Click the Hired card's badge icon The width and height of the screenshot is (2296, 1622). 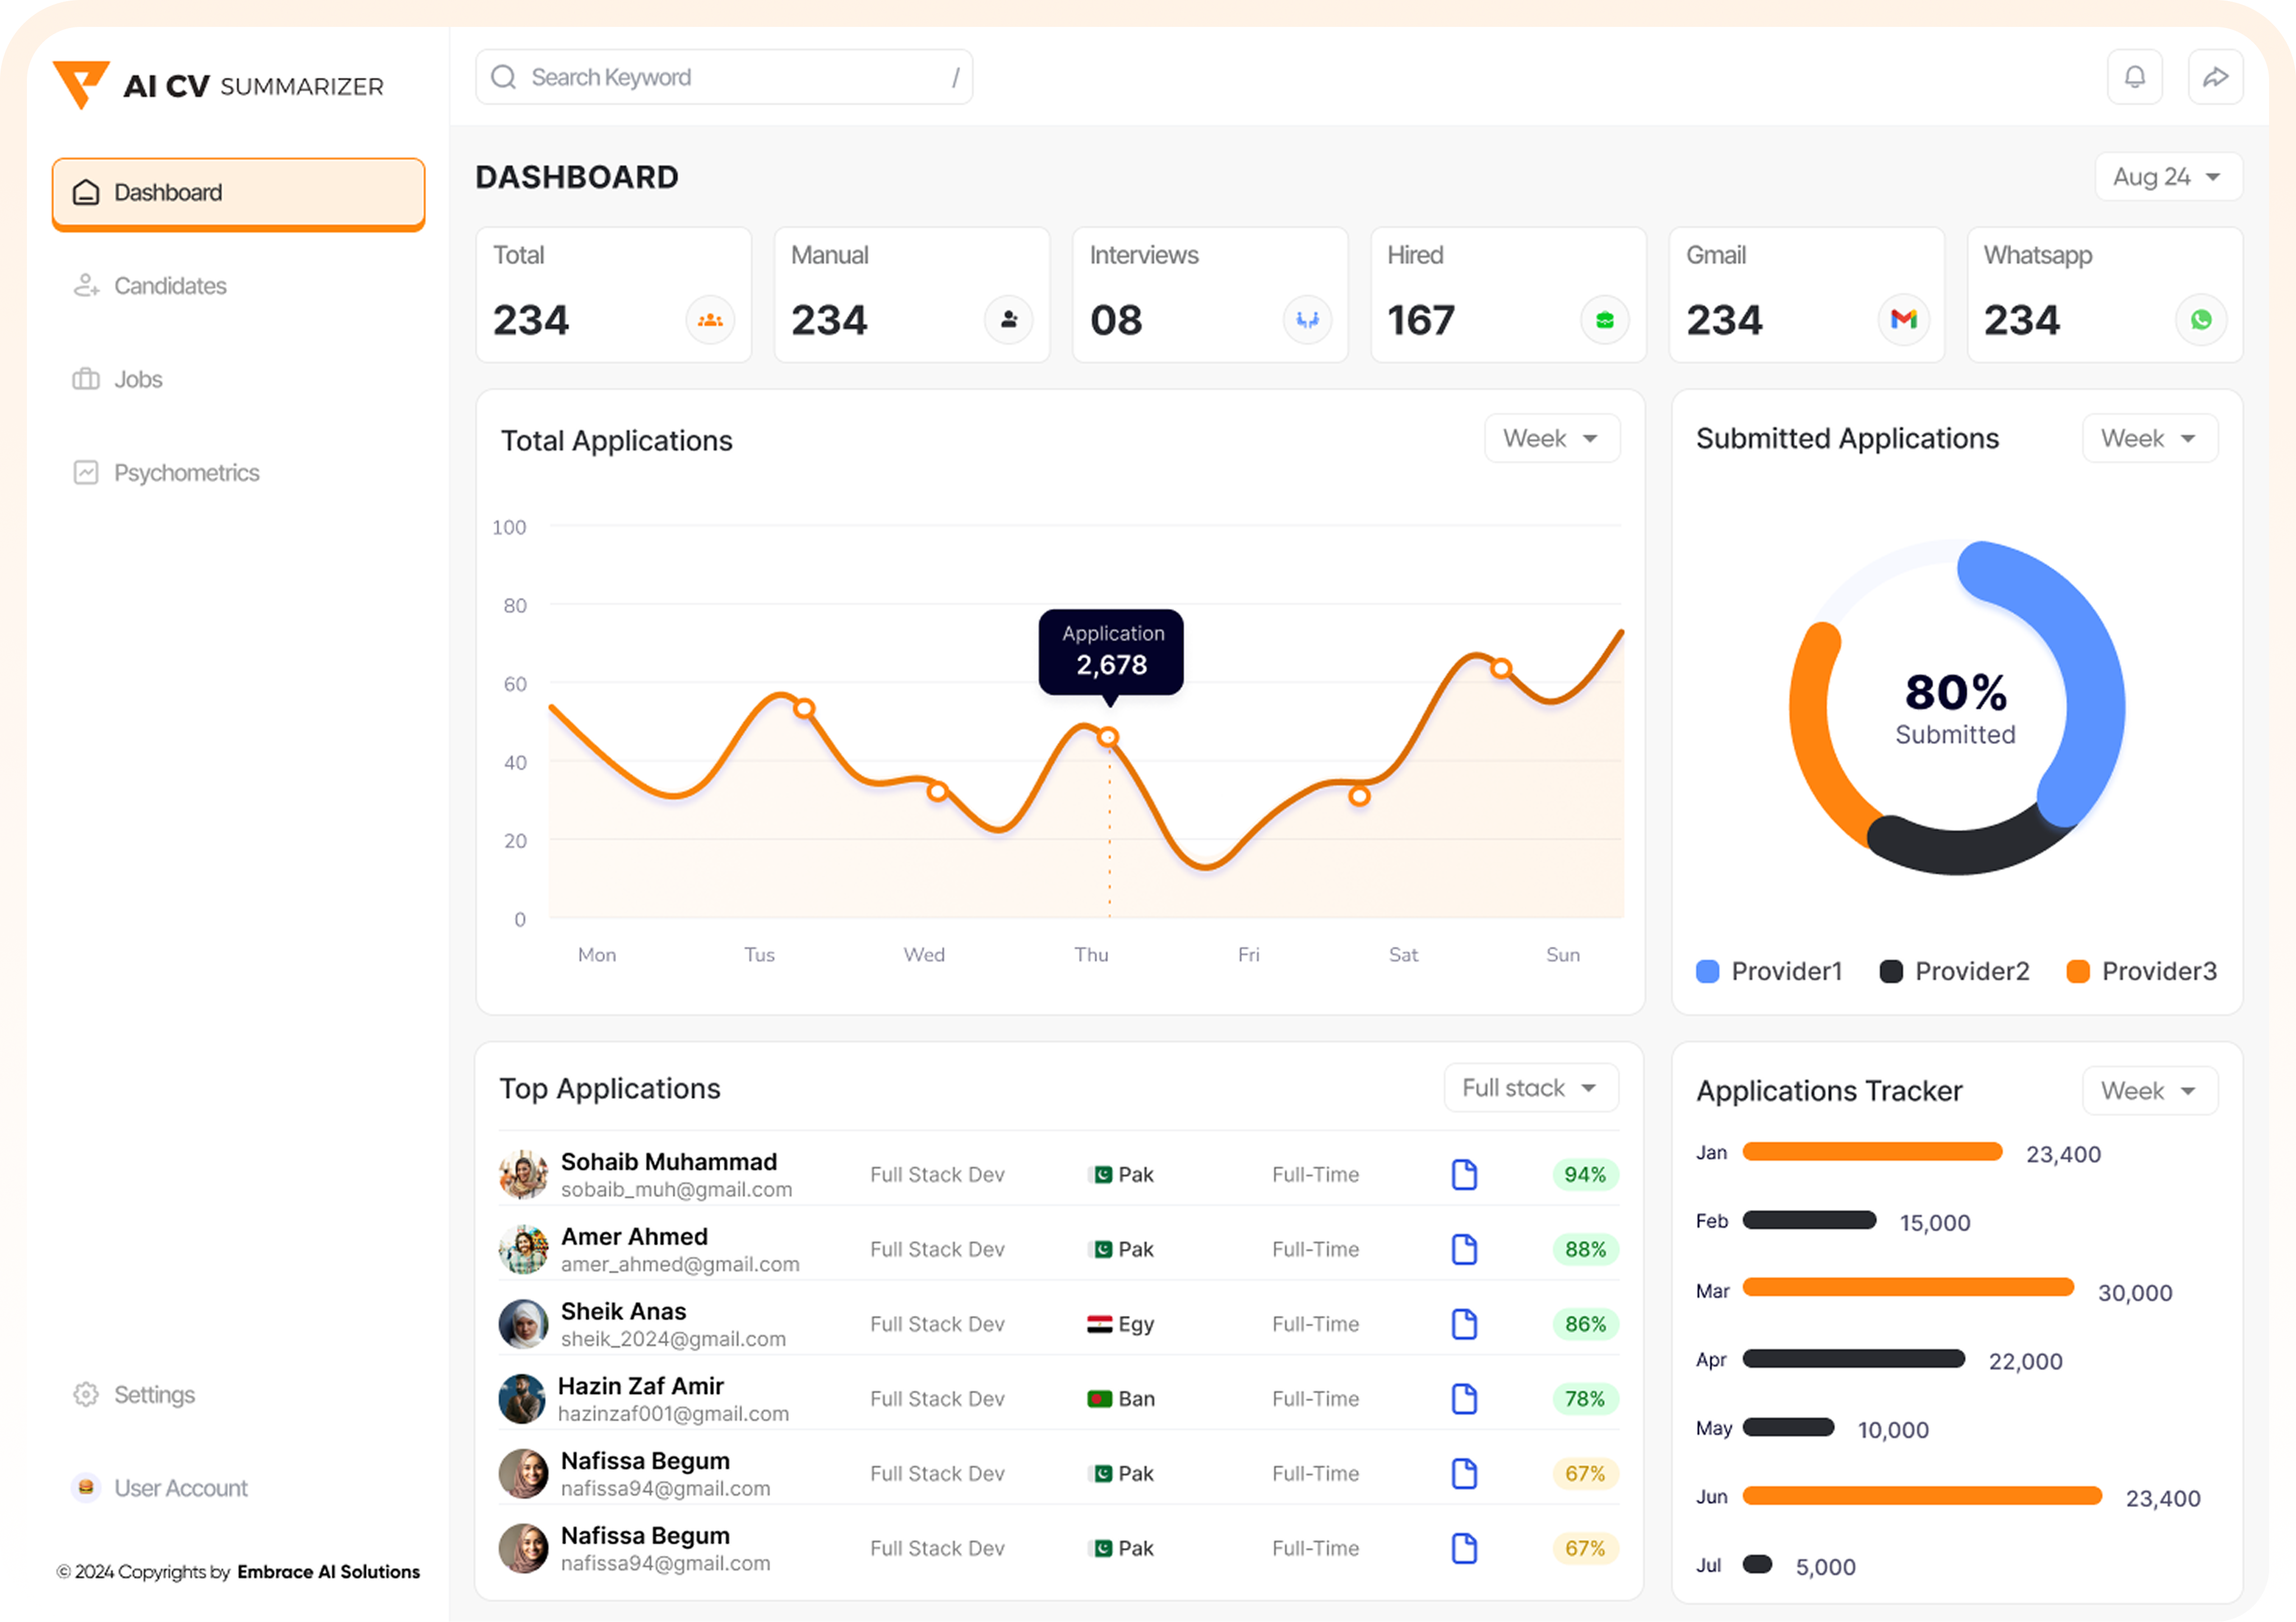tap(1605, 320)
